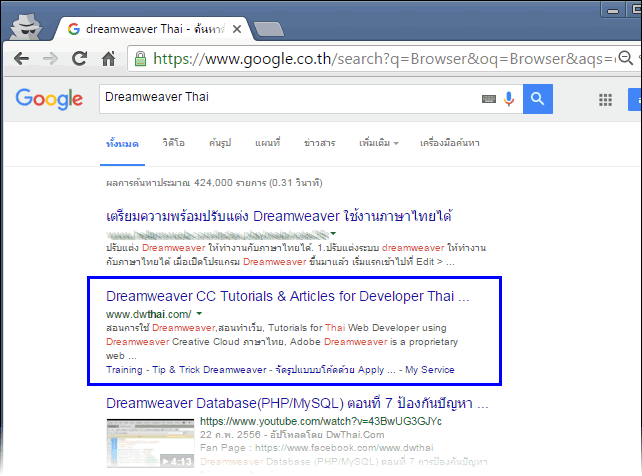The height and width of the screenshot is (476, 642).
Task: Open the จัดรูปแบบโค้ดด้วย Apply sitelink
Action: click(x=335, y=370)
